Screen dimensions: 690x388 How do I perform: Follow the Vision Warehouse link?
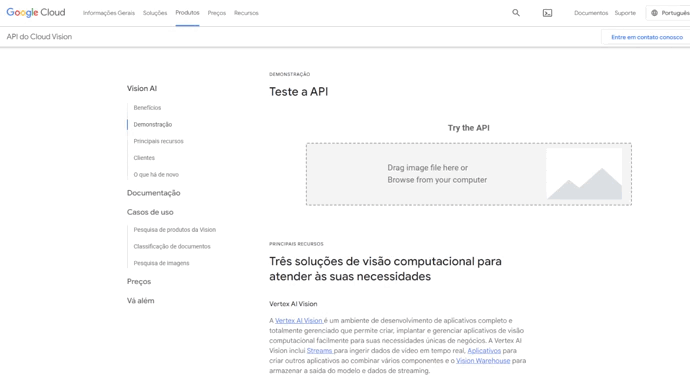pos(483,361)
